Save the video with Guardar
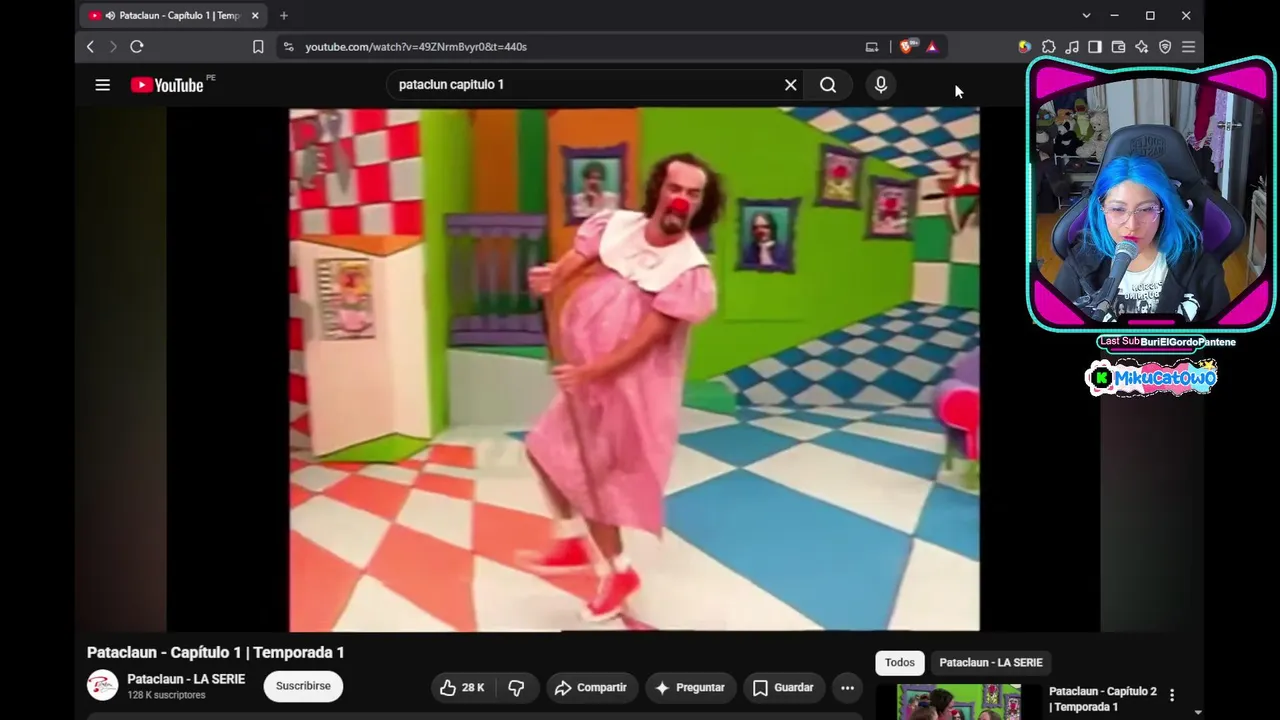The height and width of the screenshot is (720, 1280). [783, 687]
